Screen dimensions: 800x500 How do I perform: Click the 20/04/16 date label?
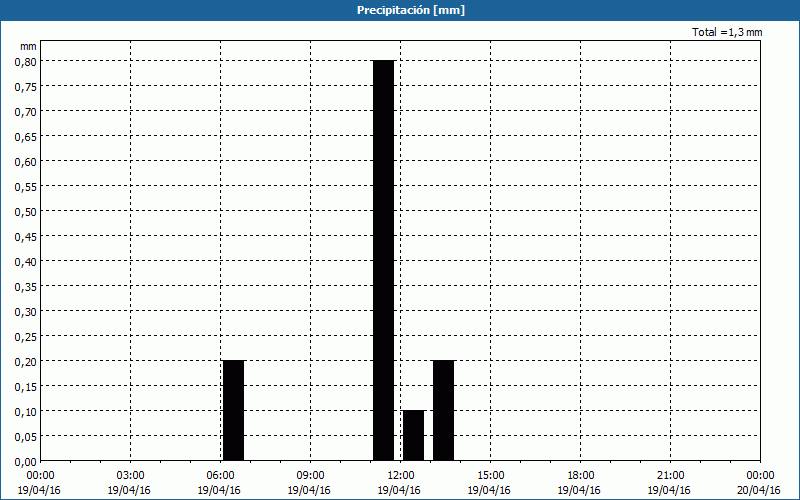(759, 490)
